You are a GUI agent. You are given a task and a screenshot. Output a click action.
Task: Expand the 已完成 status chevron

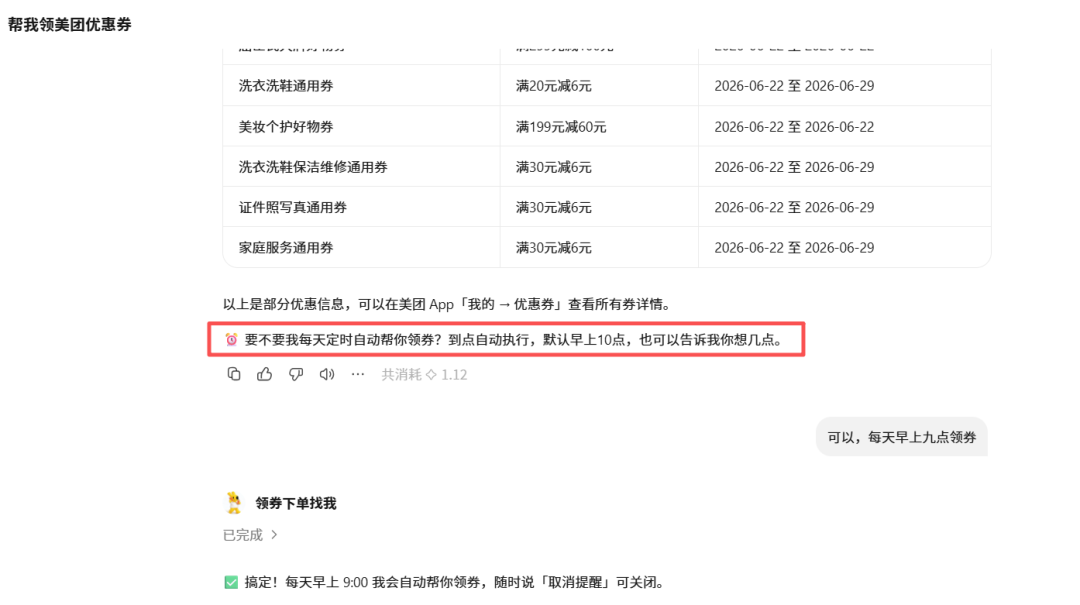coord(274,535)
